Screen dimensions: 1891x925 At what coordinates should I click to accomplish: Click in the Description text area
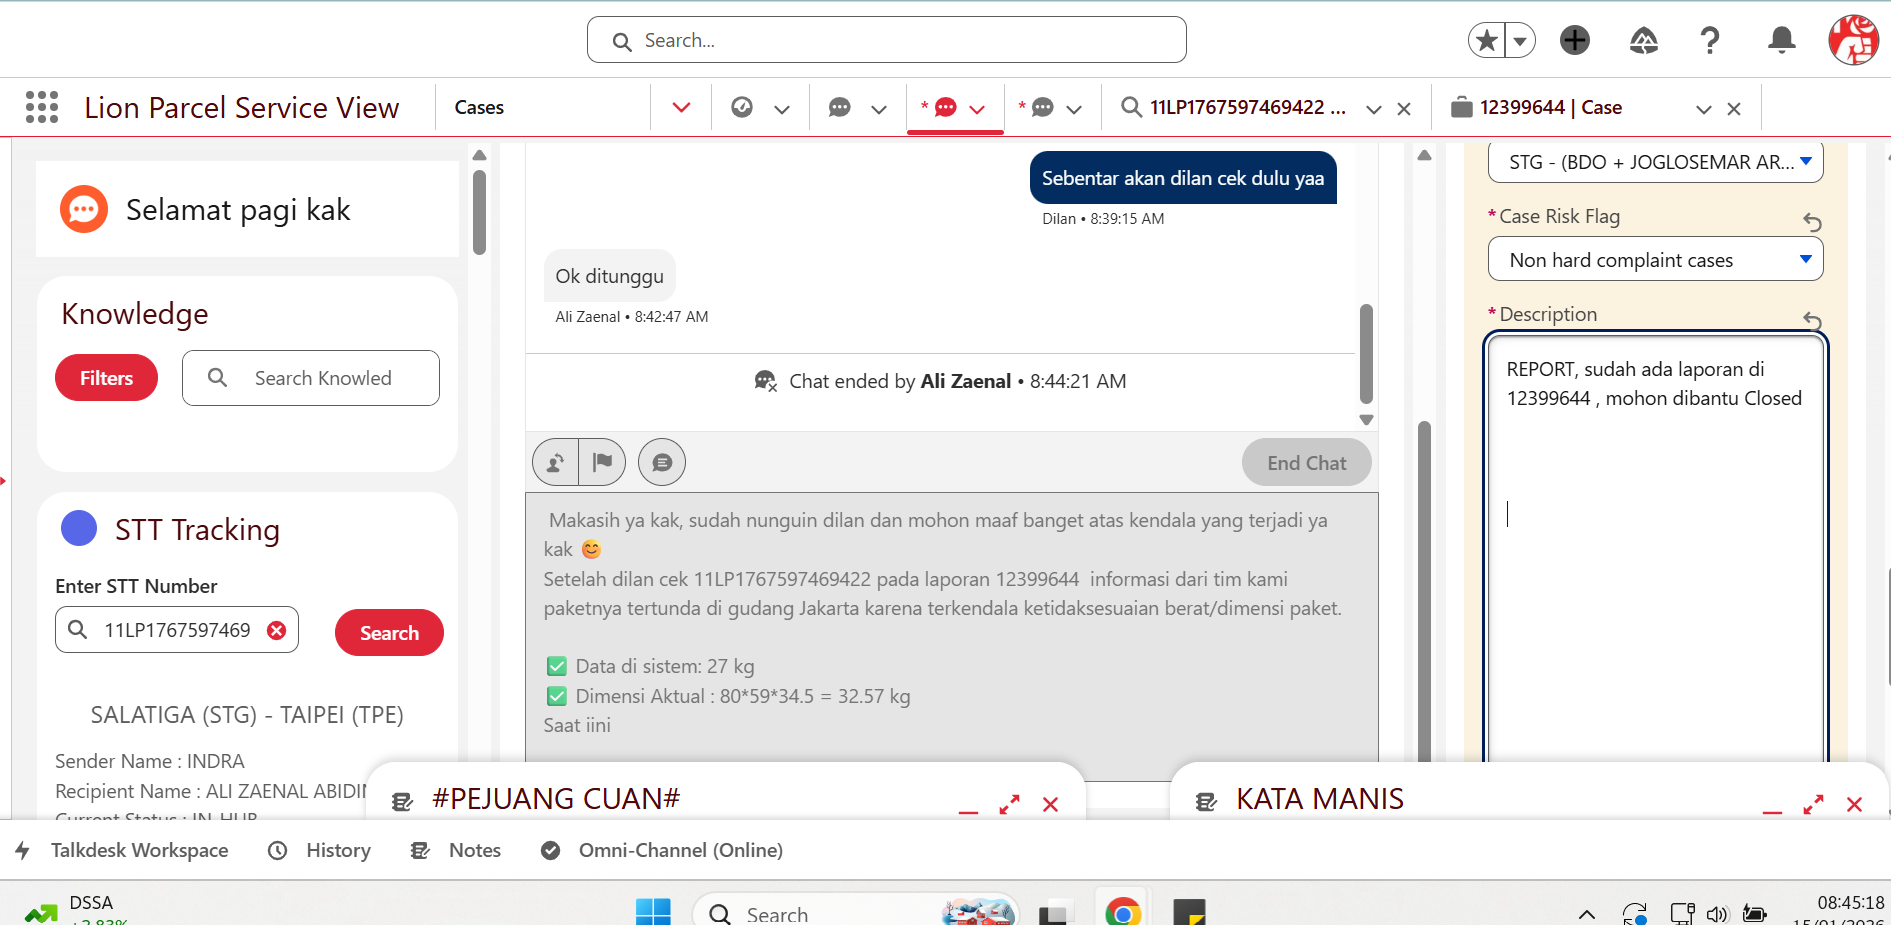point(1656,550)
